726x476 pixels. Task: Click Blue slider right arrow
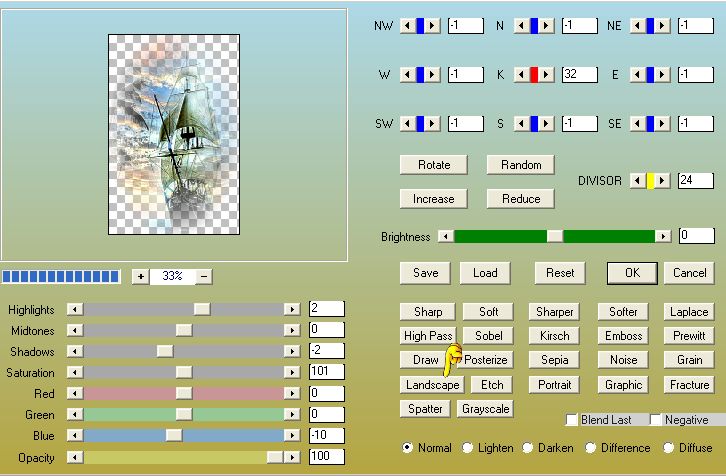292,435
